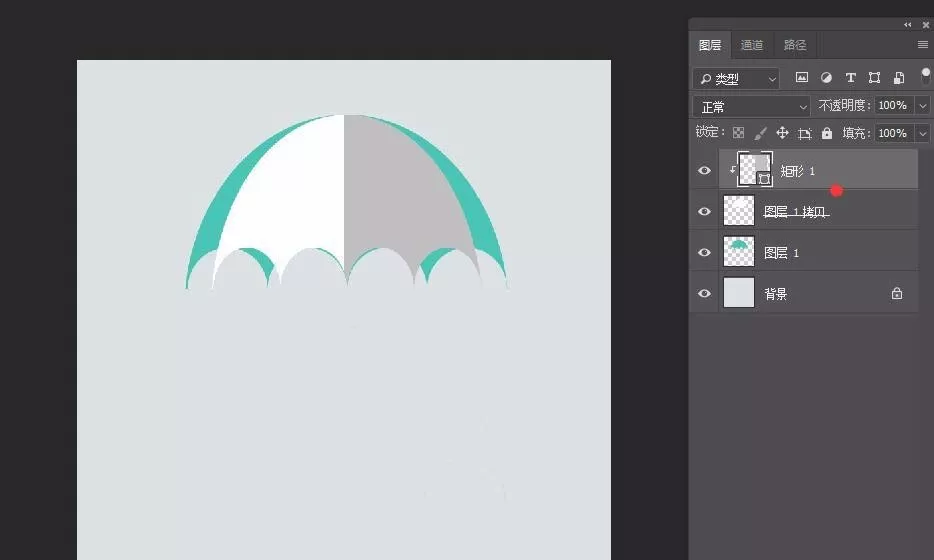Select the 背景 layer thumbnail
This screenshot has width=934, height=560.
(x=739, y=293)
